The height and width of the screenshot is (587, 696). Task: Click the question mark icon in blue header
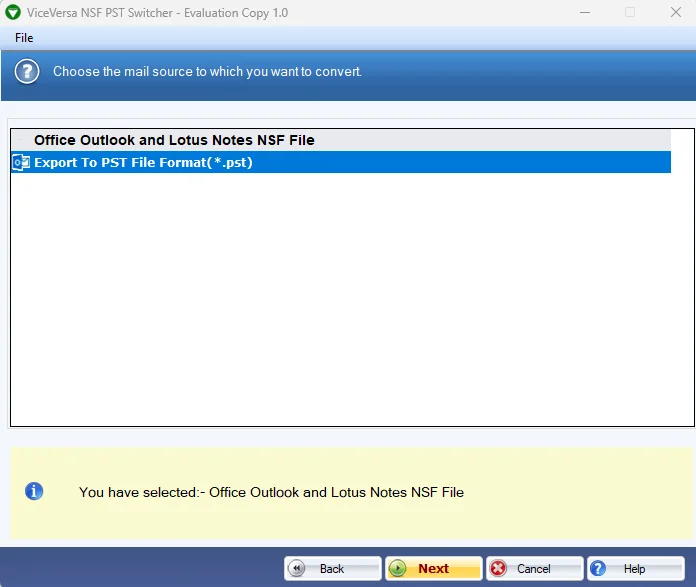(27, 71)
